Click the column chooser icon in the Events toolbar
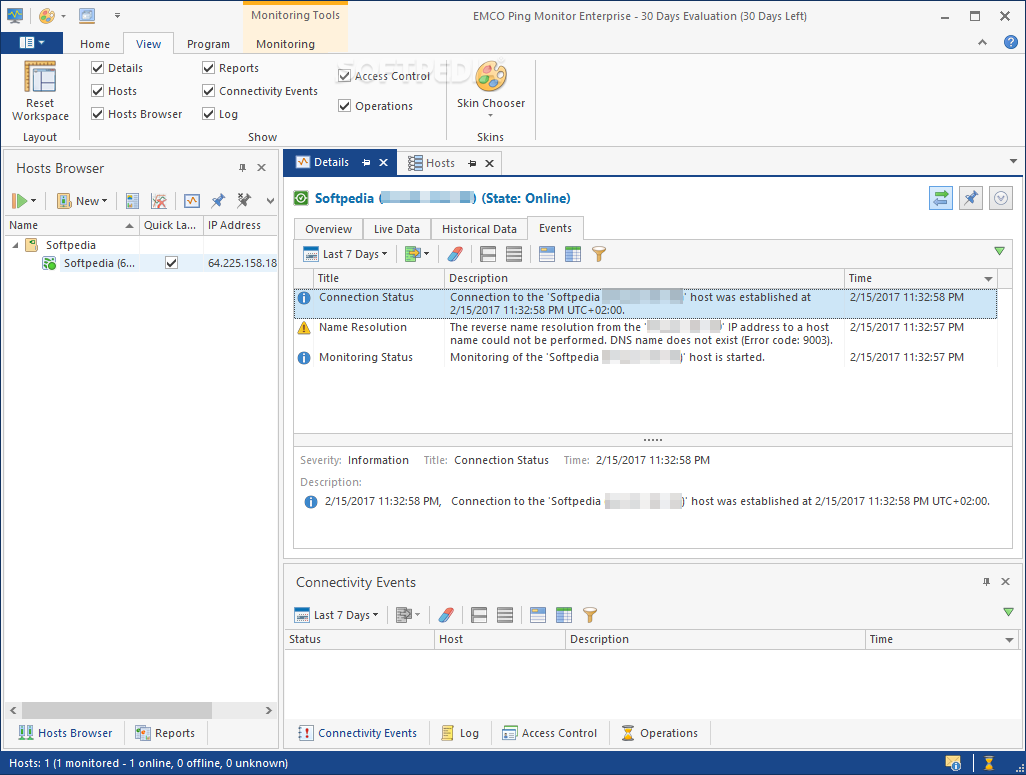 pos(573,254)
